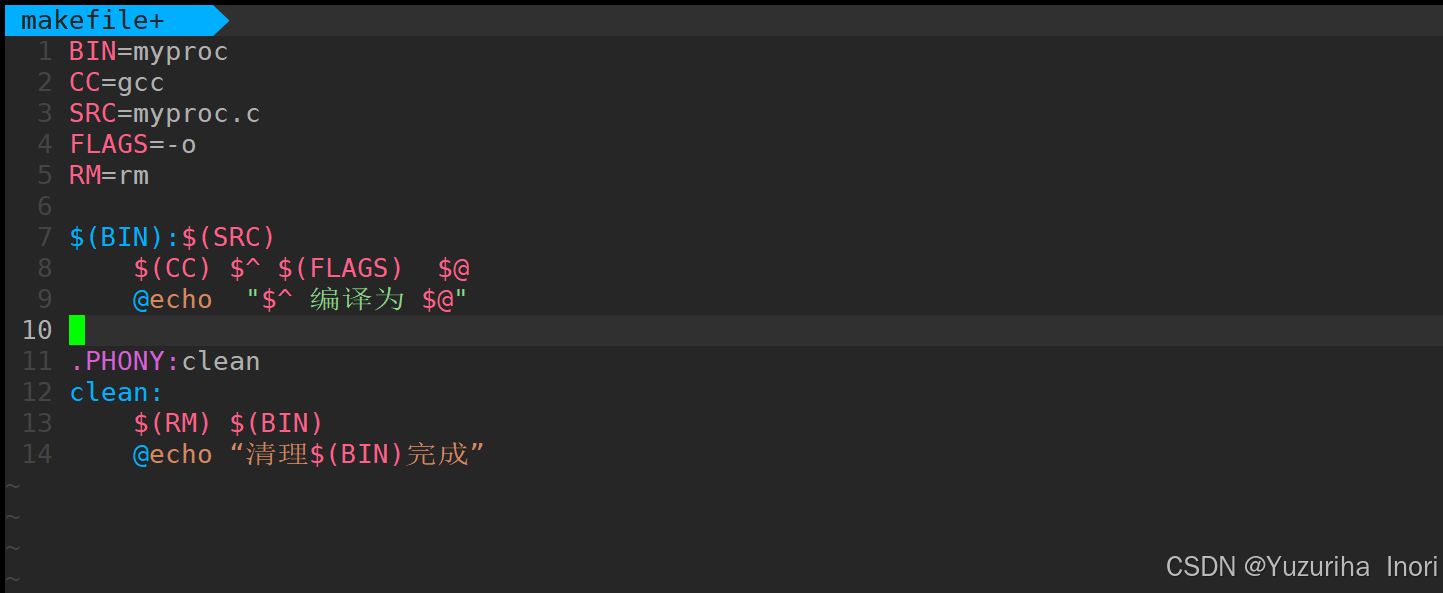The width and height of the screenshot is (1443, 593).
Task: Click the $(CC) variable on line 8
Action: pos(172,268)
